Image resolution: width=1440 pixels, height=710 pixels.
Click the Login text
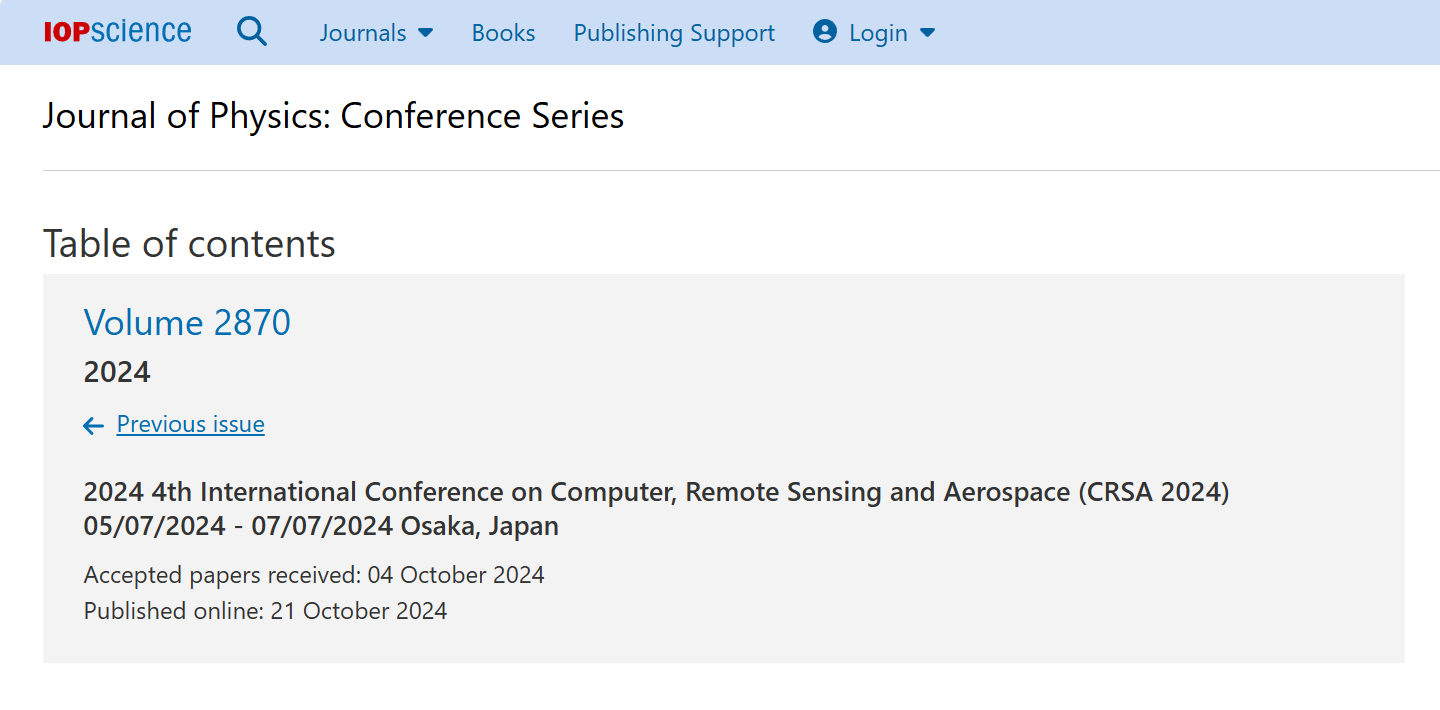point(878,33)
